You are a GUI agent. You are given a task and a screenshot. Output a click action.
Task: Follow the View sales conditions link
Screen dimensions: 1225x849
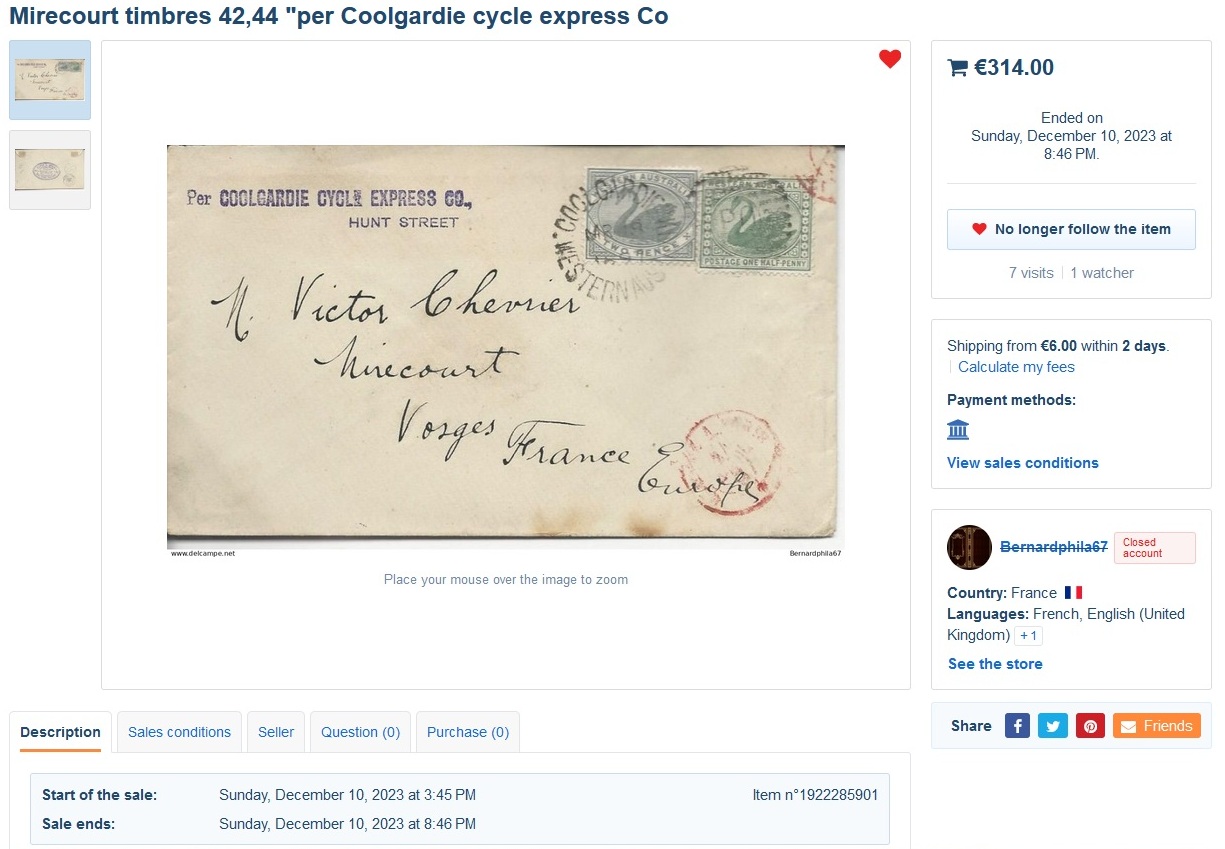1022,463
